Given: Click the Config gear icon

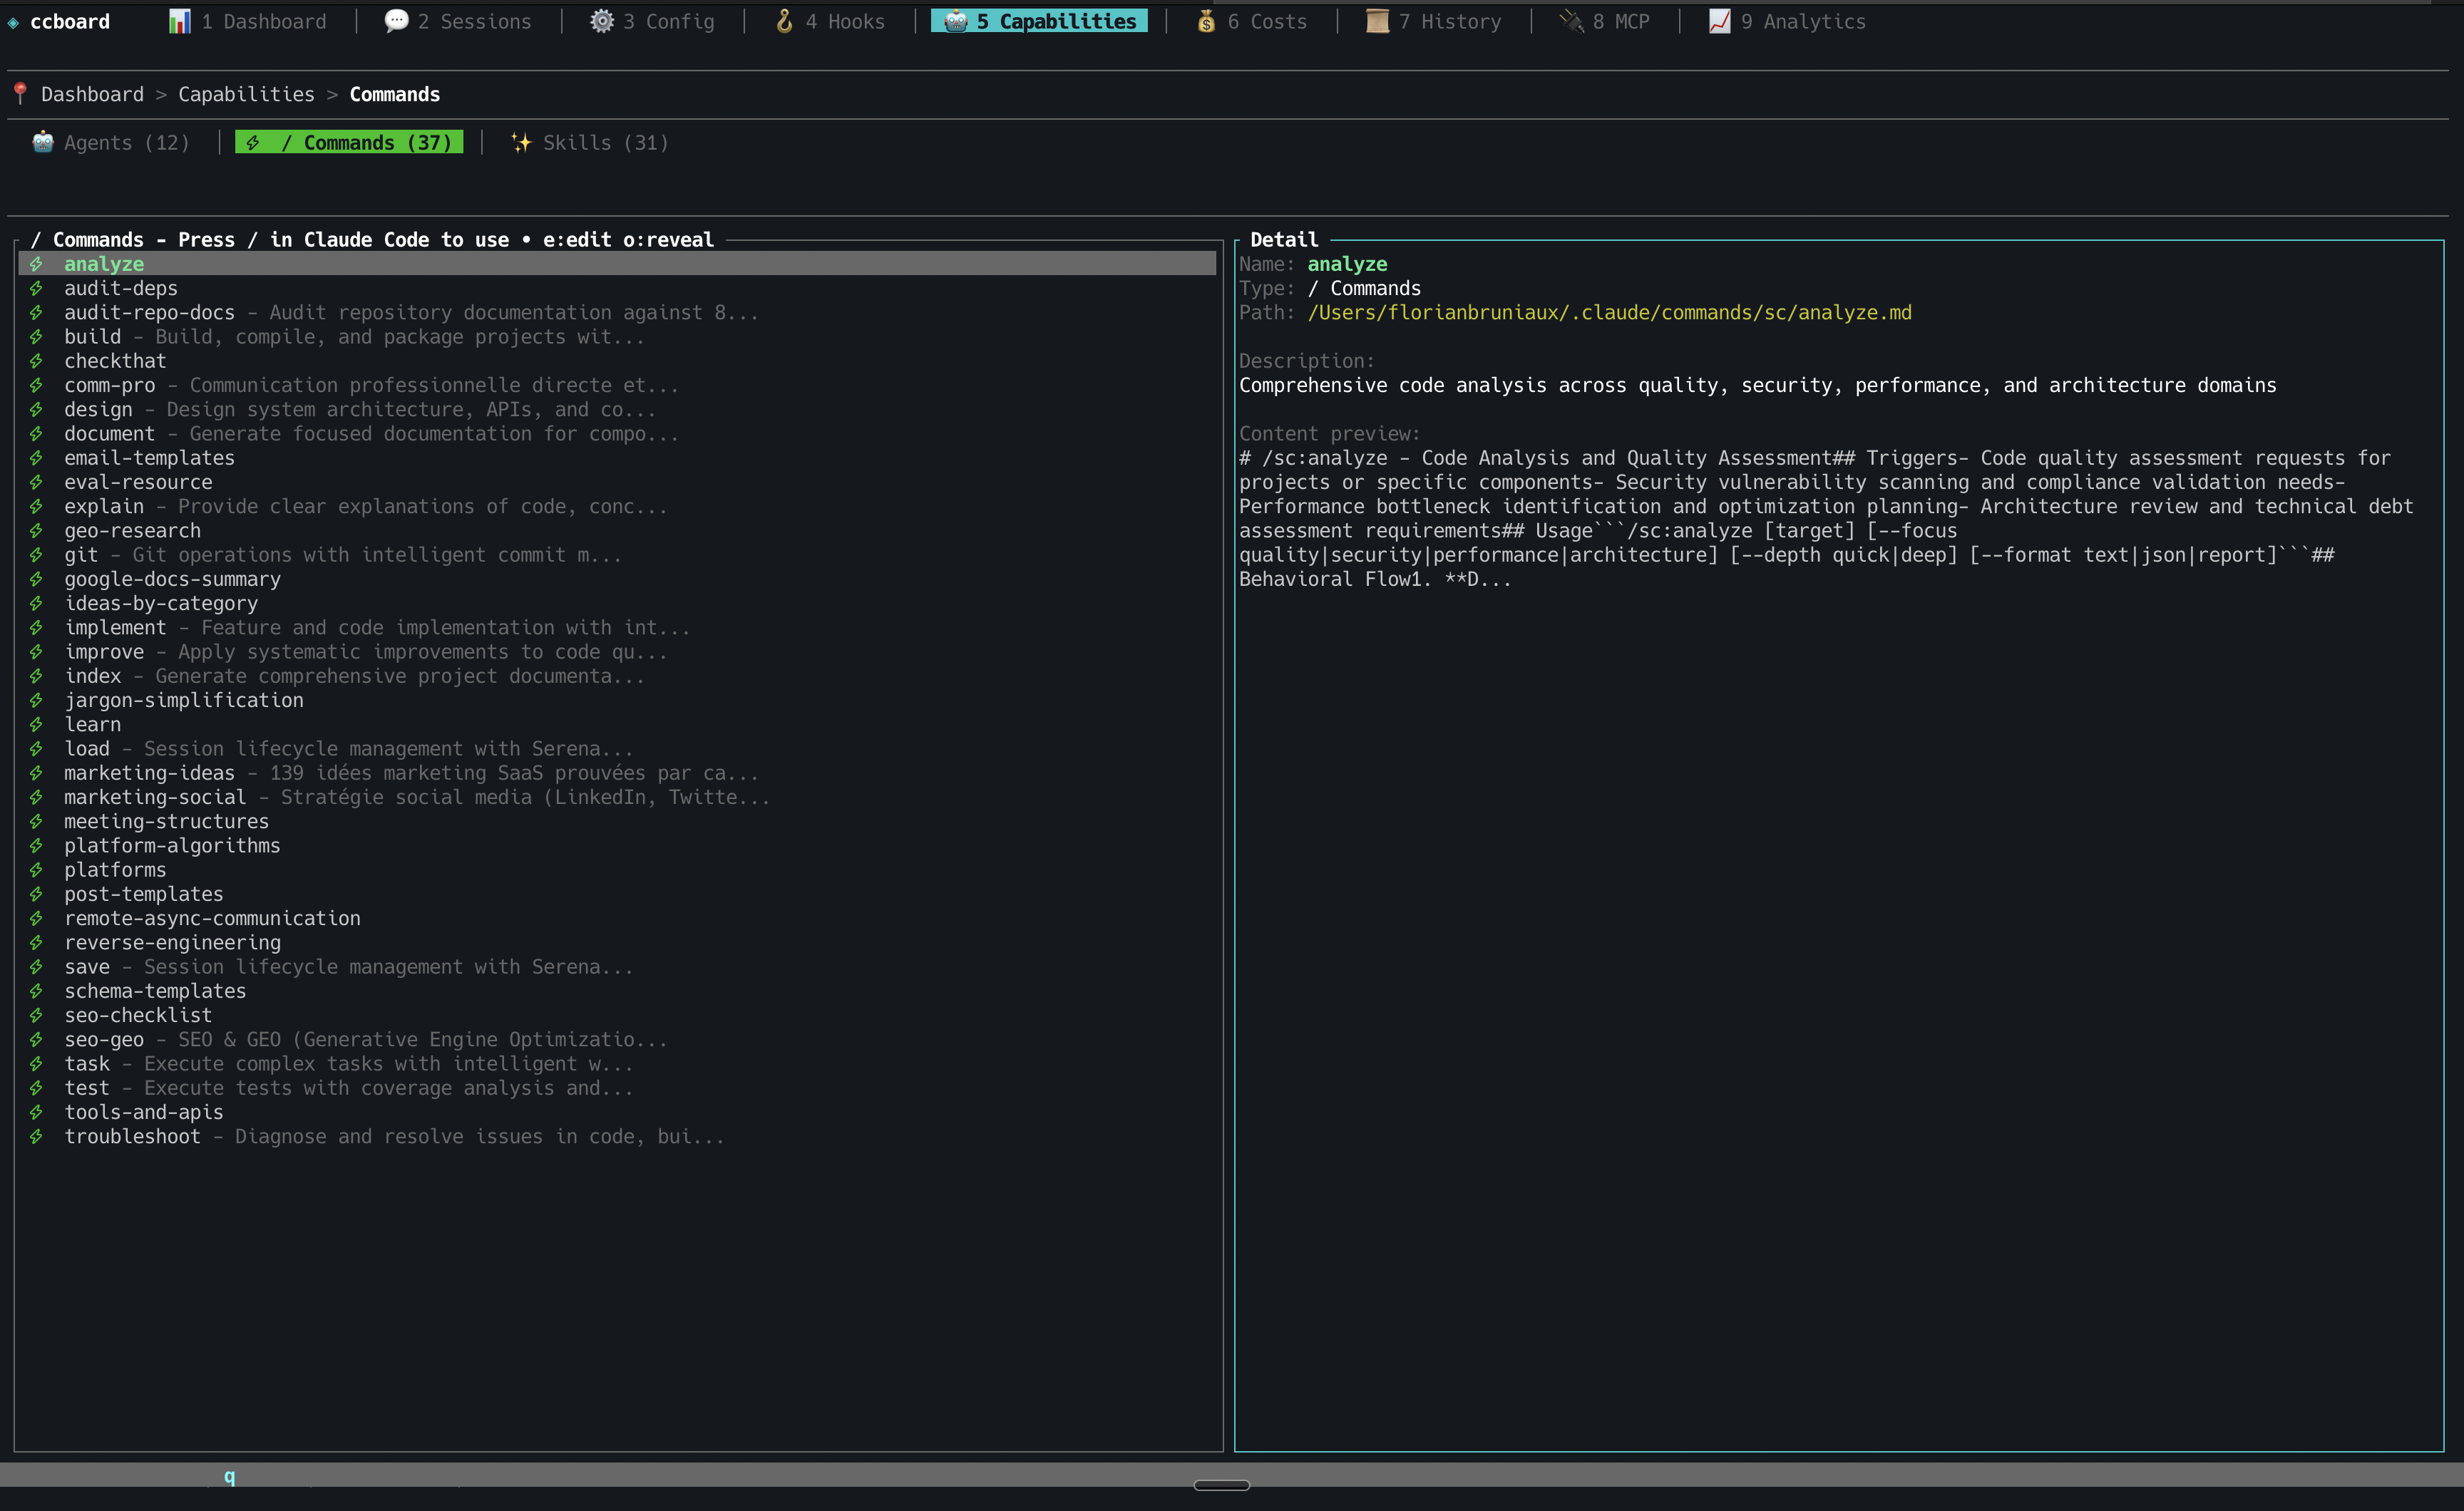Looking at the screenshot, I should point(601,21).
